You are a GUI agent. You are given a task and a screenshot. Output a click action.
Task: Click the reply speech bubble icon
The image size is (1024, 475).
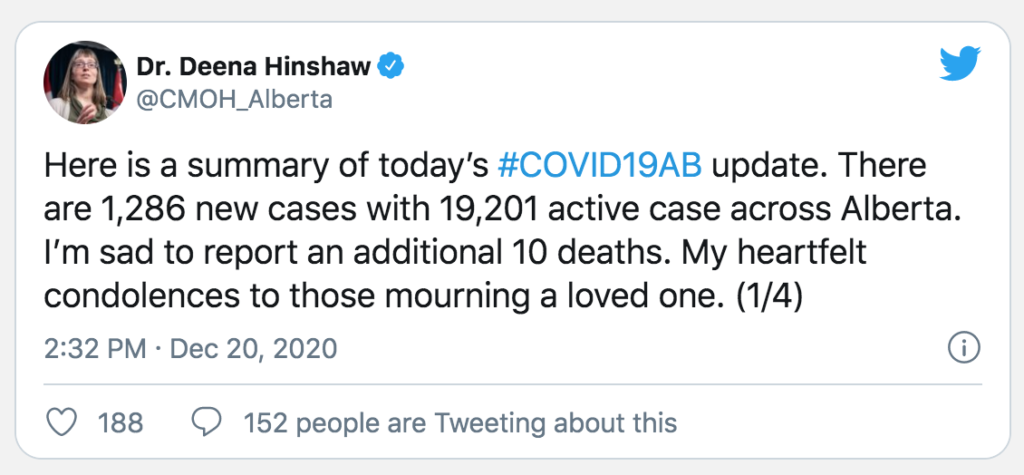tap(206, 423)
